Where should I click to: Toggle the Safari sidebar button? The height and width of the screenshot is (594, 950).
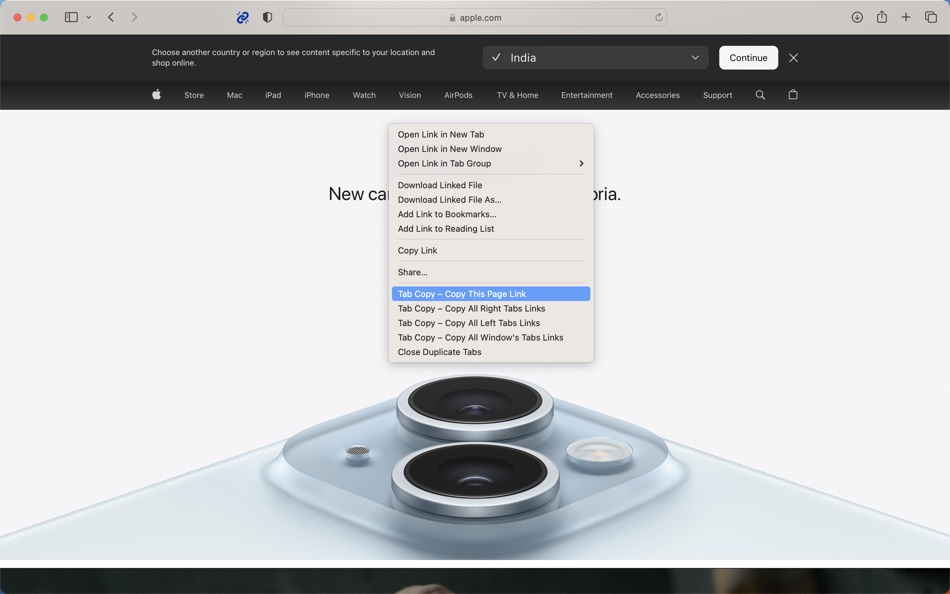[71, 17]
